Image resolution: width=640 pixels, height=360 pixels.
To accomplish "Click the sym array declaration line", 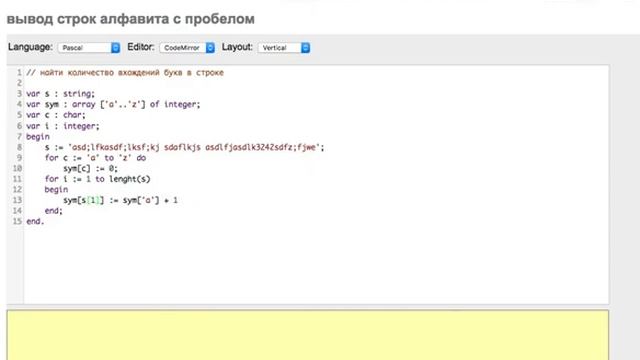I will [113, 104].
